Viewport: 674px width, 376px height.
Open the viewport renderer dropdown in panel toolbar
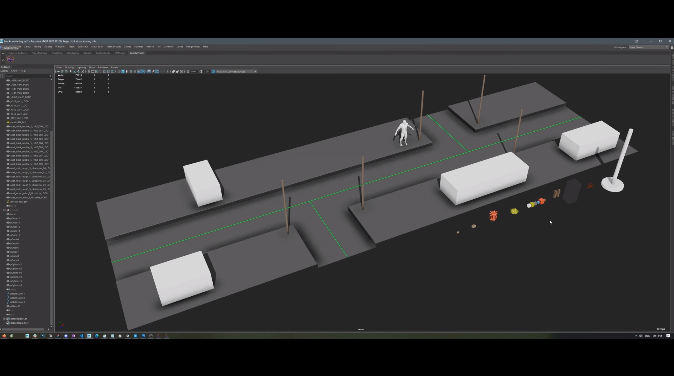[236, 71]
